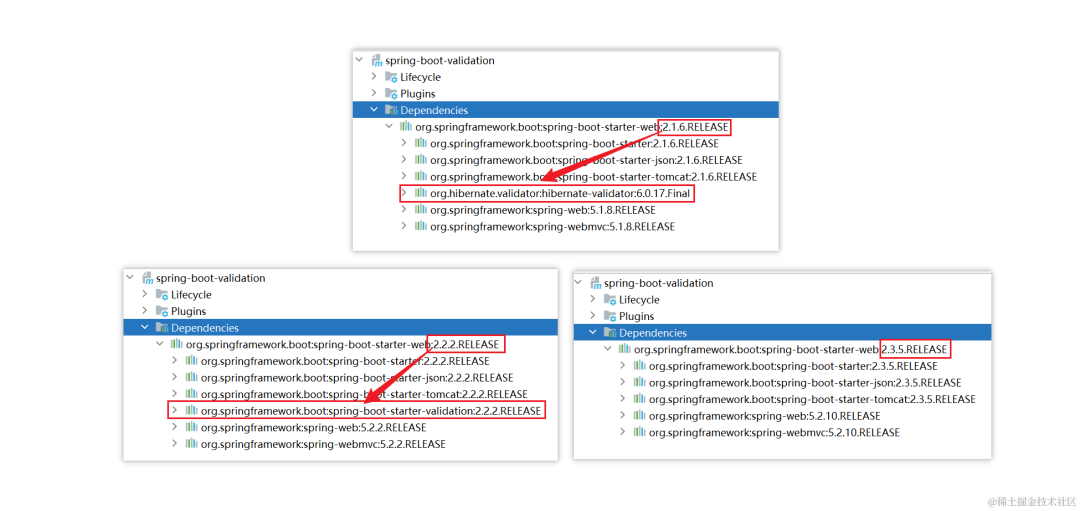Expand the spring-boot-starter-validation:2.2.2.RELEASE node

tap(175, 411)
